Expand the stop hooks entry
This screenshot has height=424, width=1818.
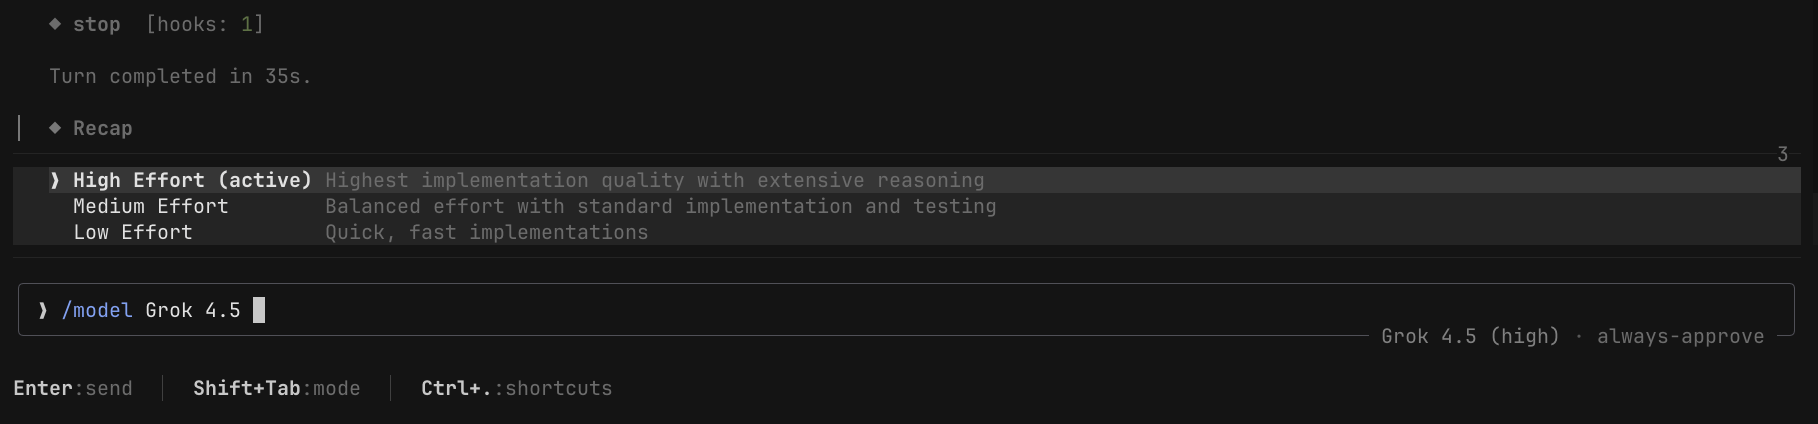point(96,24)
